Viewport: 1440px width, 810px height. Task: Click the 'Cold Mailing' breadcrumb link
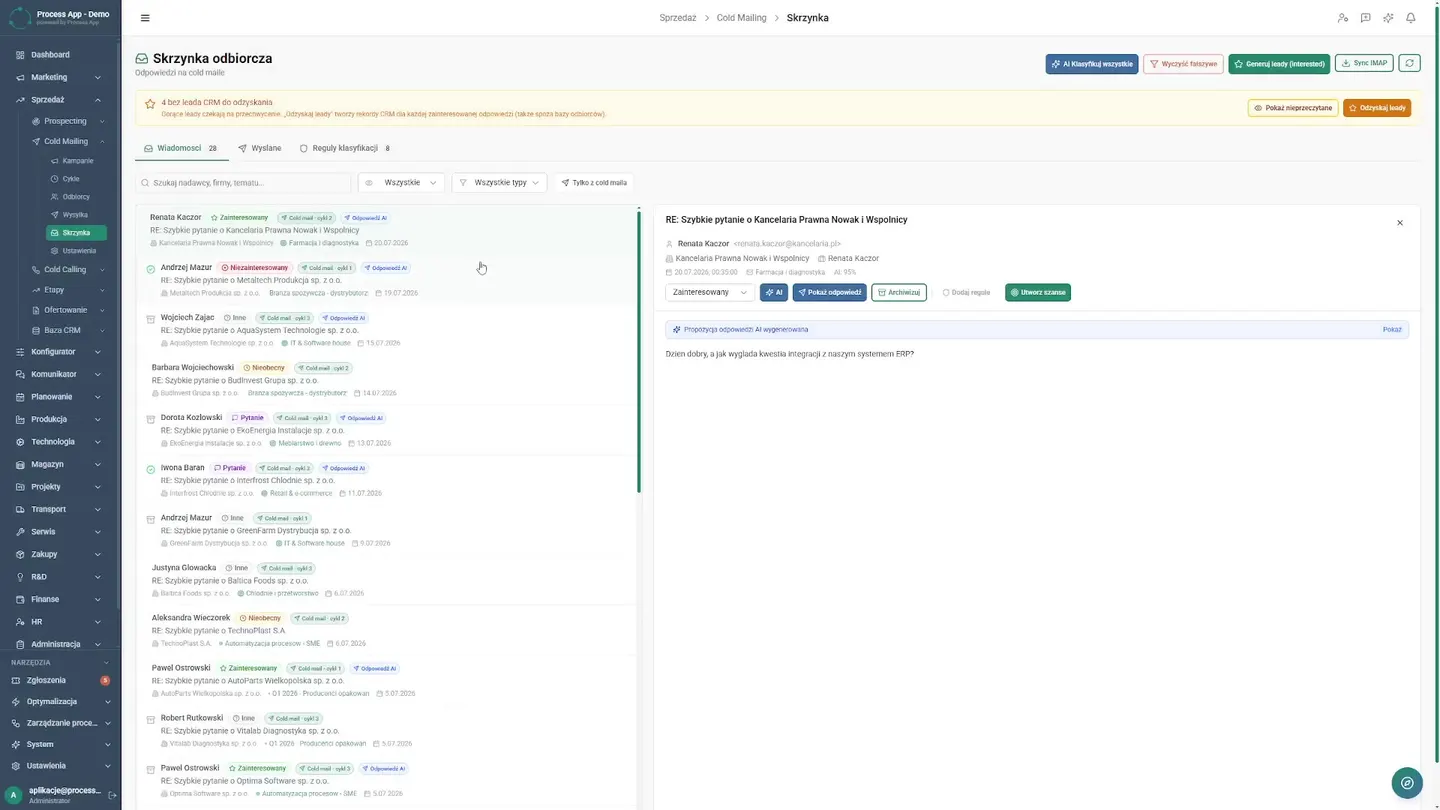tap(741, 18)
